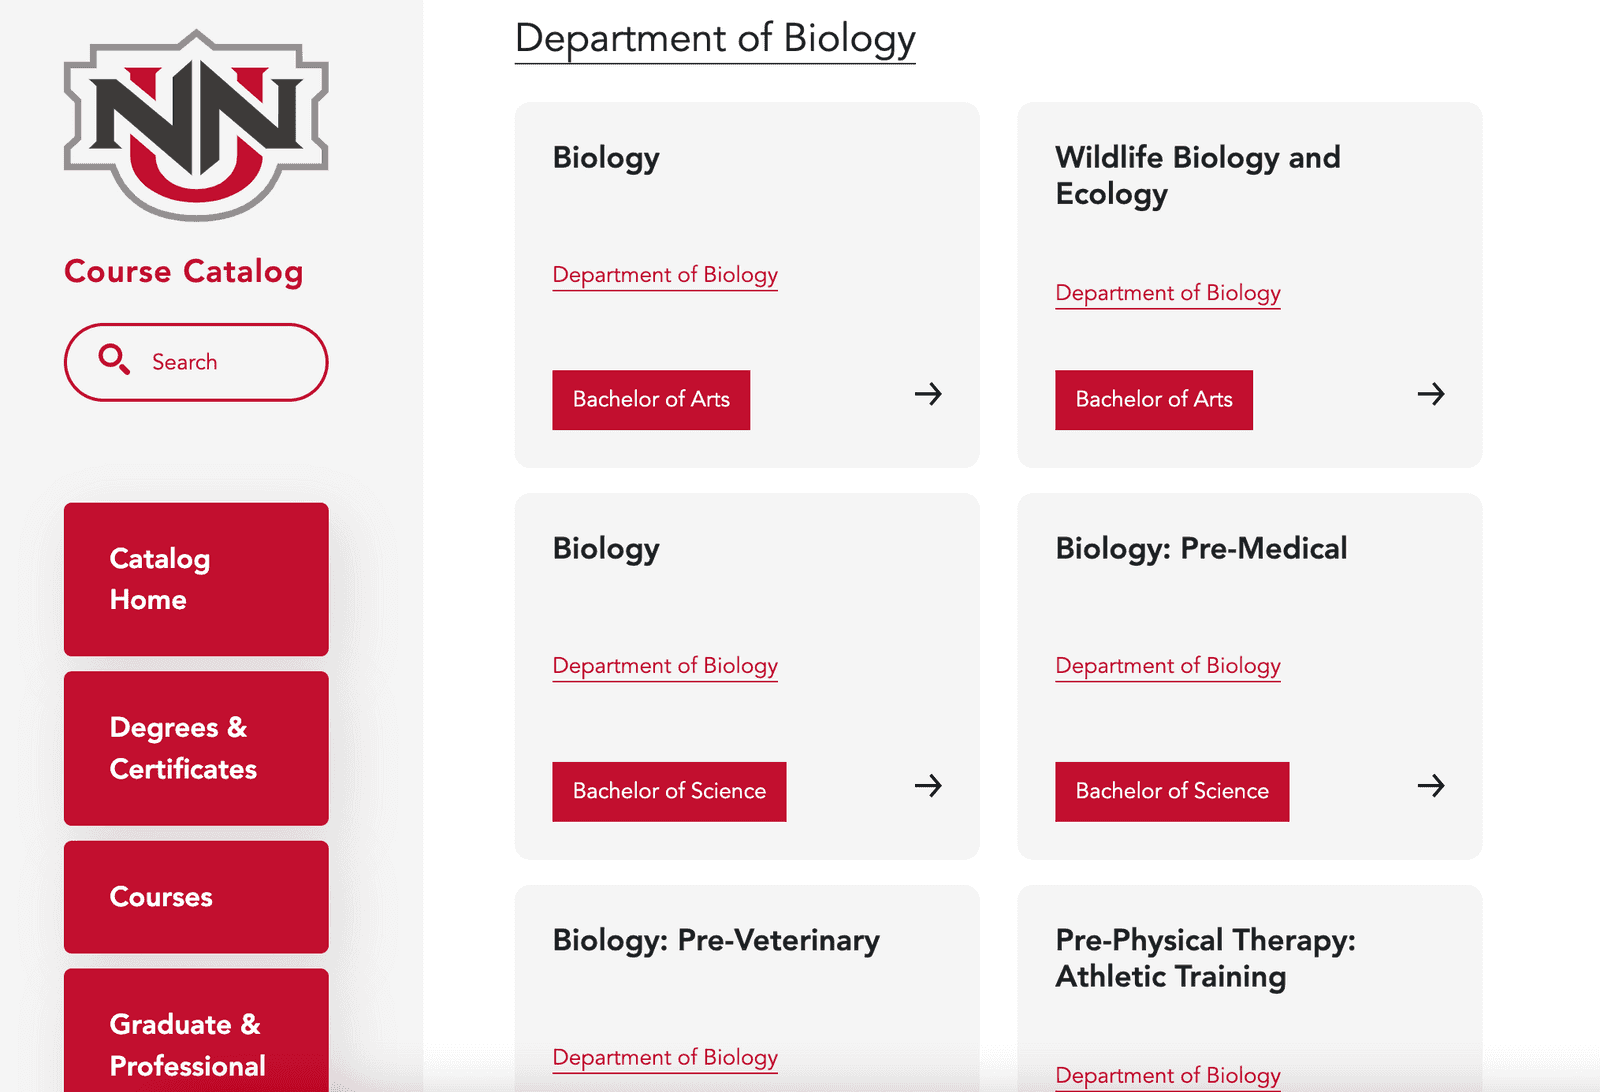Click the arrow on the Biology Bachelor of Arts card
The image size is (1600, 1092).
928,394
